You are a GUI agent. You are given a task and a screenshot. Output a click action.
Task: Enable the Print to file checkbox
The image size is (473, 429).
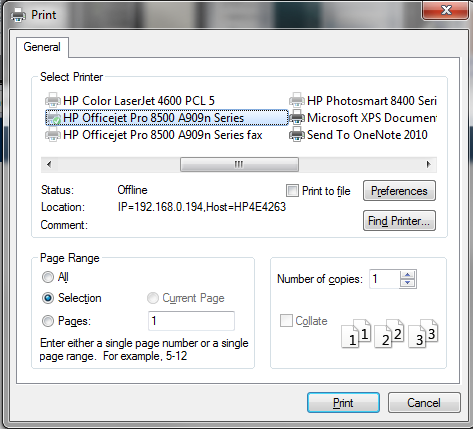(x=292, y=191)
